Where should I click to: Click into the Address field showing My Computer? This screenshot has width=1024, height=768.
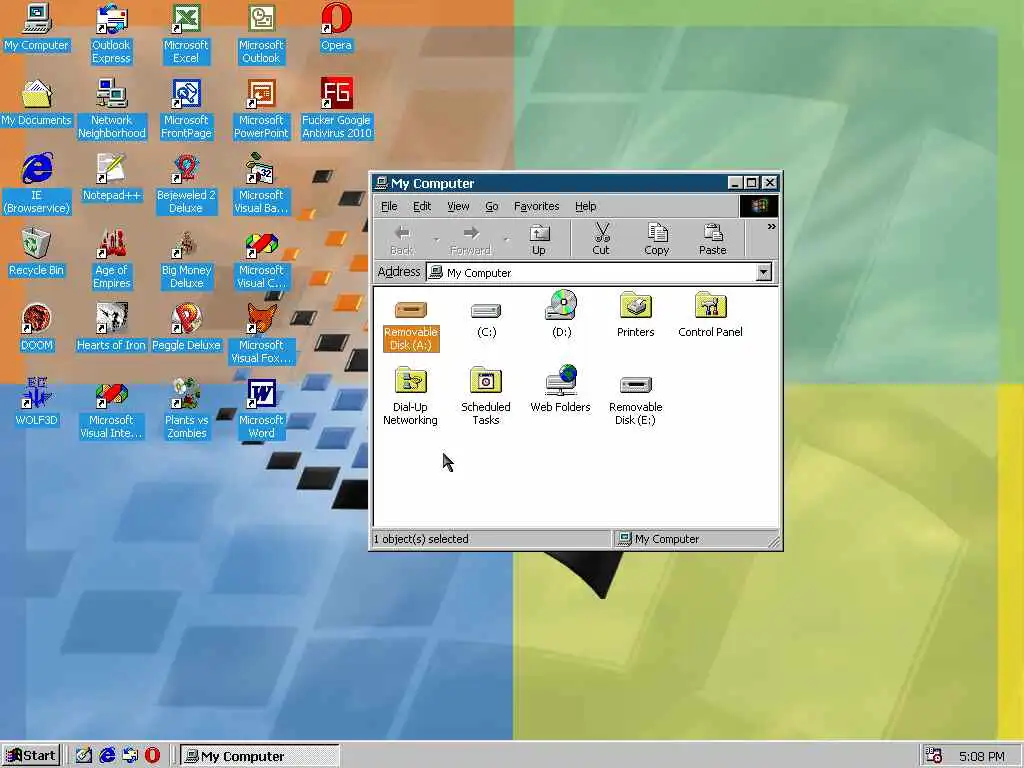coord(591,272)
